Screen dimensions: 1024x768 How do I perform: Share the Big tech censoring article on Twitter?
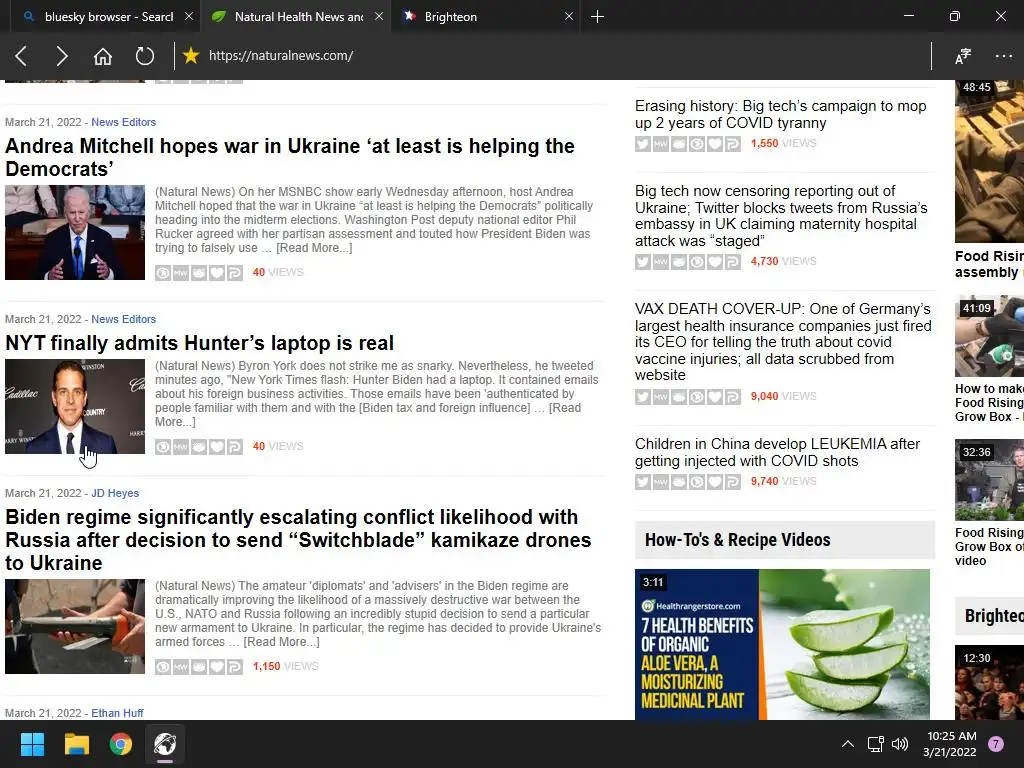[643, 262]
